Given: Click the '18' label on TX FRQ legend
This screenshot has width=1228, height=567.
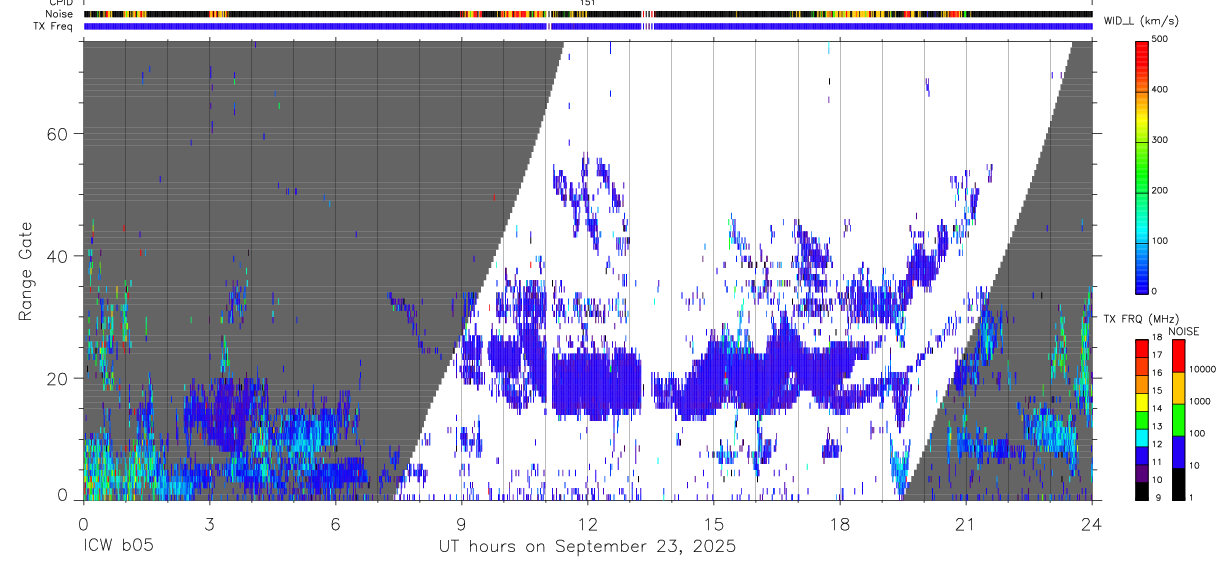Looking at the screenshot, I should coord(1157,337).
